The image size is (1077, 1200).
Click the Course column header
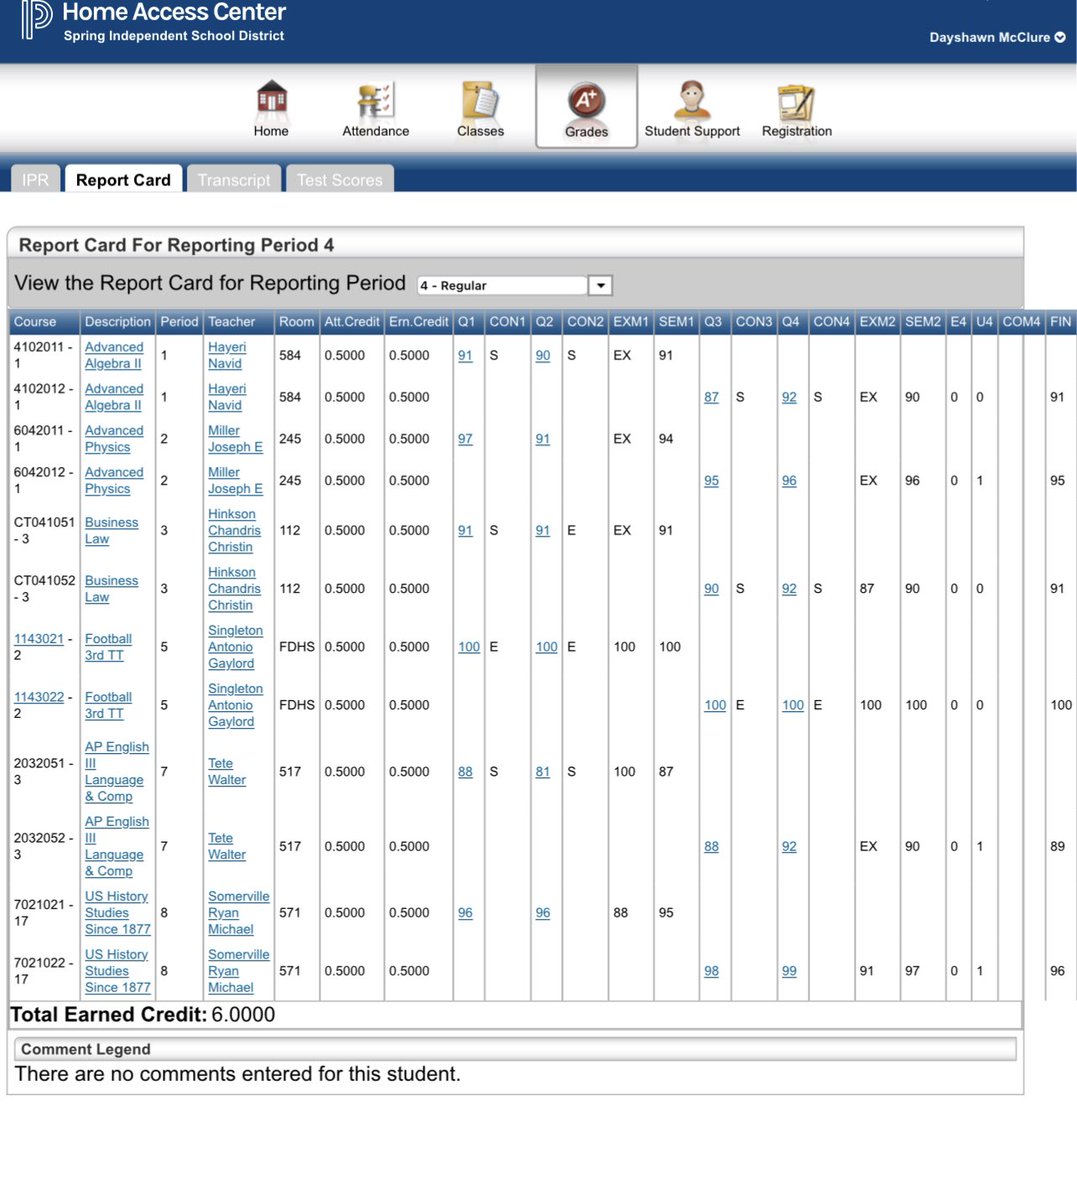click(x=44, y=322)
